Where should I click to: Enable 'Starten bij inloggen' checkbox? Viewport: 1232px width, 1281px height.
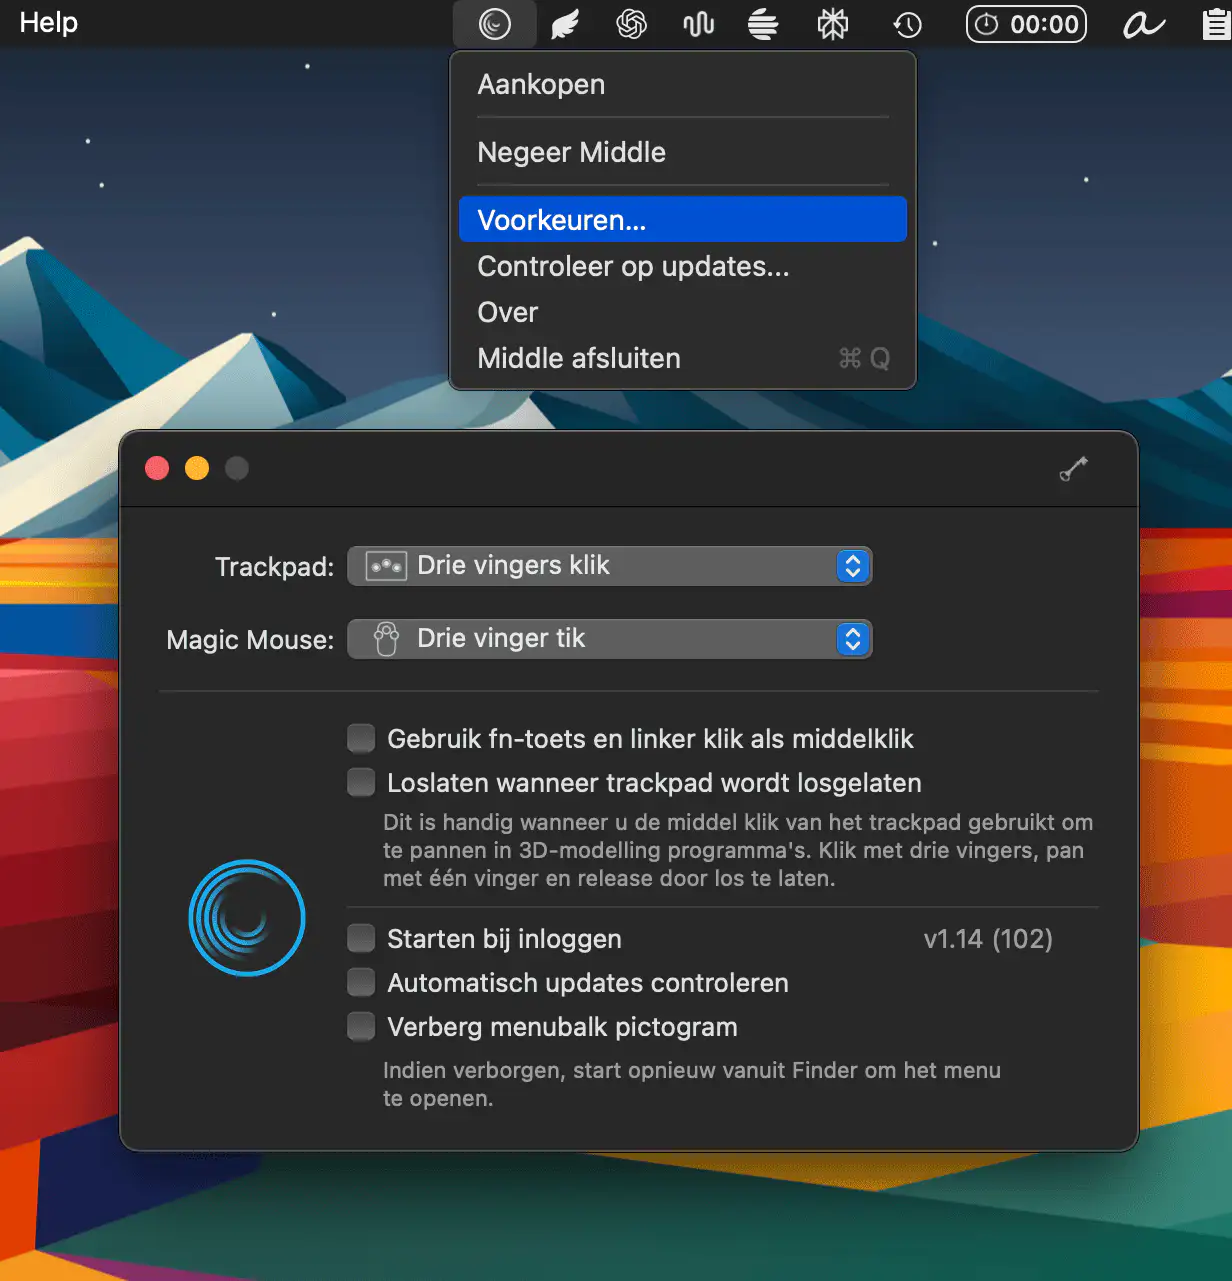click(361, 938)
